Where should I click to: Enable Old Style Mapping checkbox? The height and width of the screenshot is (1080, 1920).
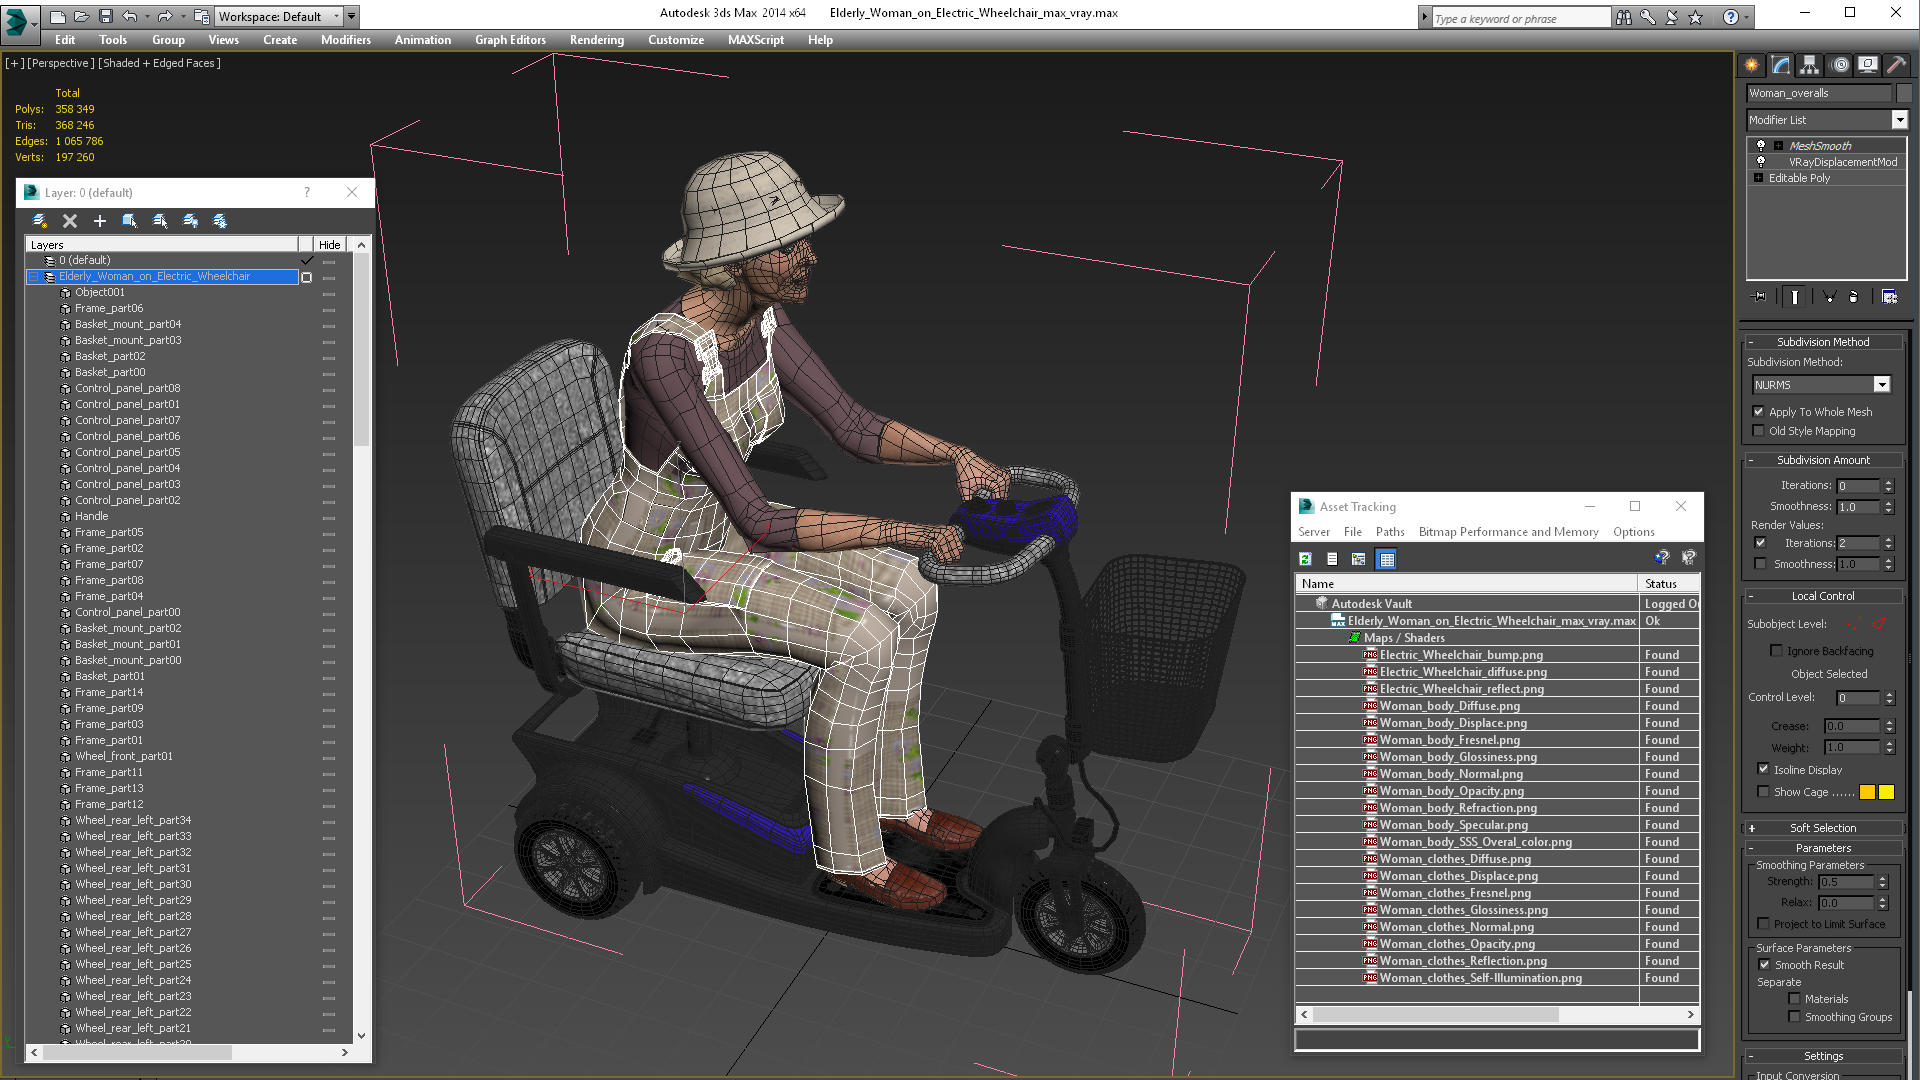coord(1759,431)
